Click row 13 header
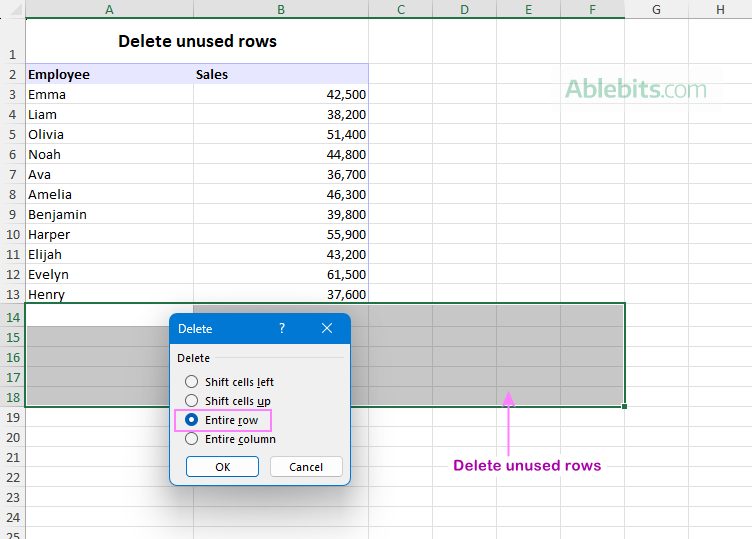The height and width of the screenshot is (539, 752). 12,294
